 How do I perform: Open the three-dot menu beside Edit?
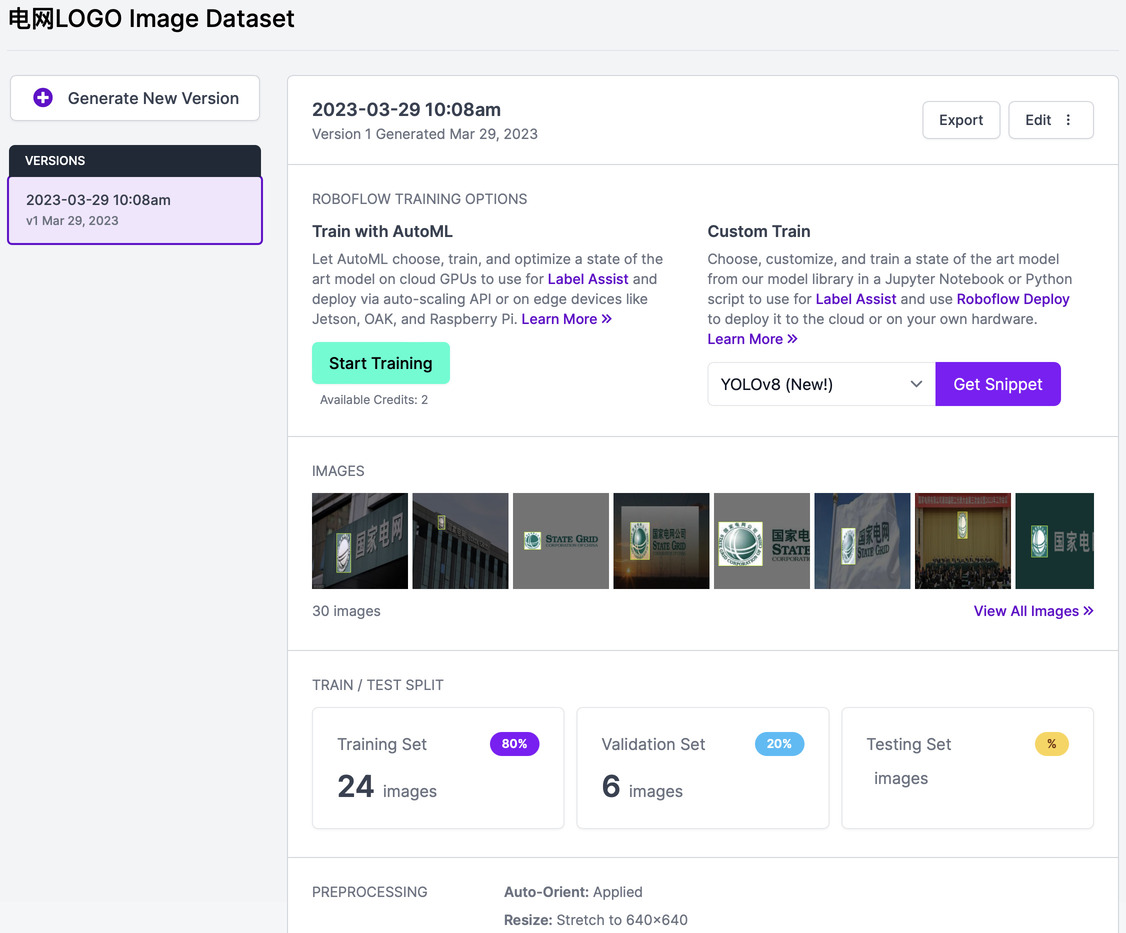pos(1068,120)
